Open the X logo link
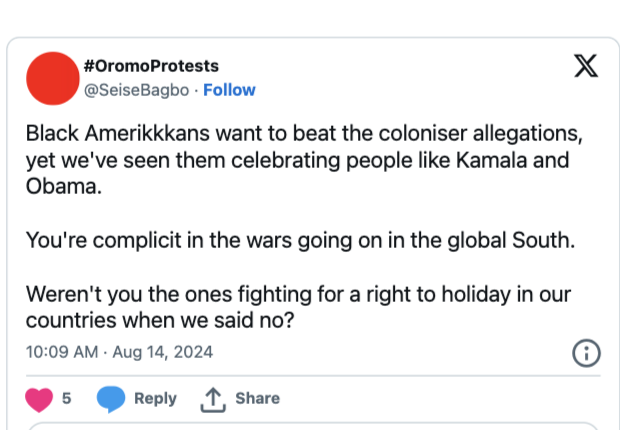This screenshot has width=620, height=430. [x=585, y=67]
